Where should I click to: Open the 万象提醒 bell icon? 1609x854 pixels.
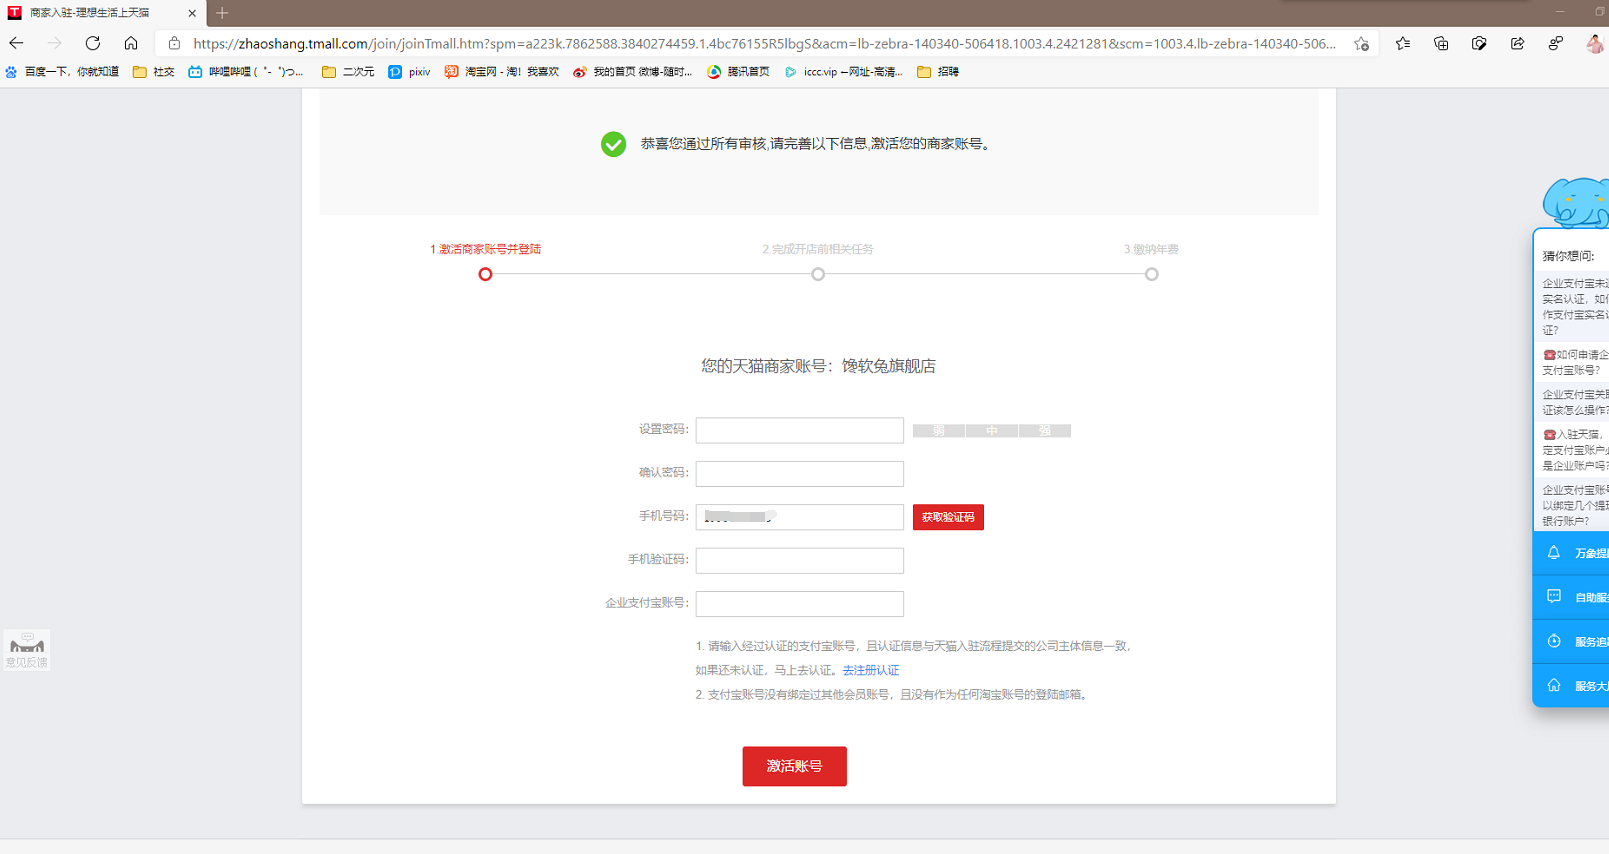(x=1554, y=553)
